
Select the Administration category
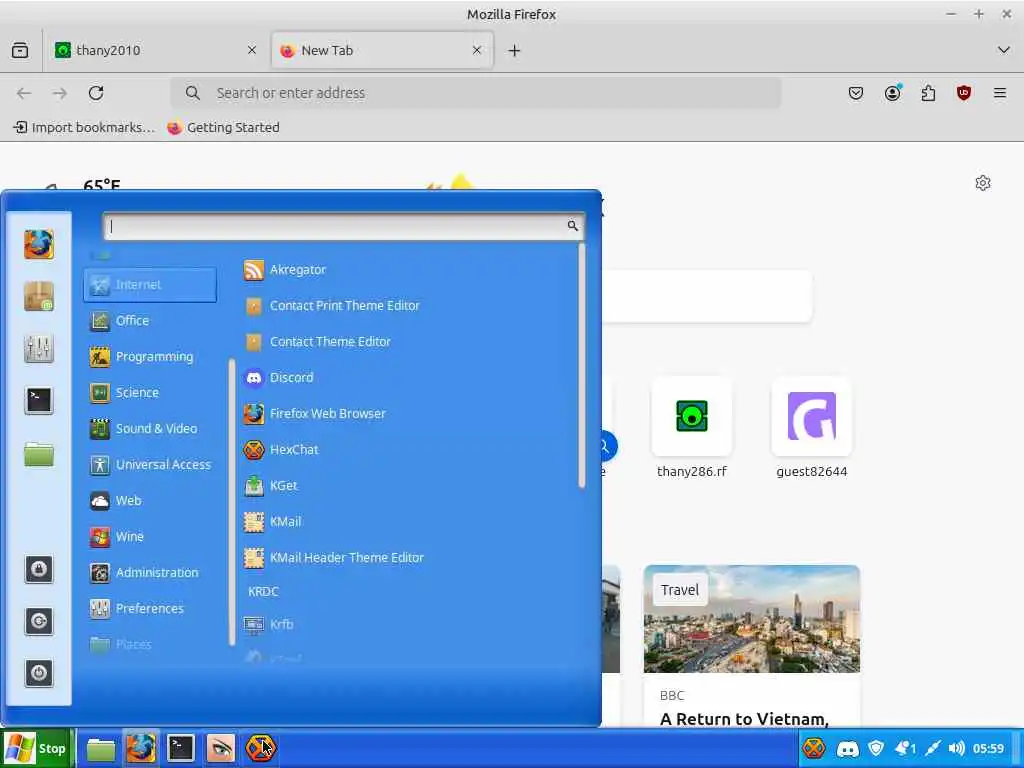click(x=144, y=572)
